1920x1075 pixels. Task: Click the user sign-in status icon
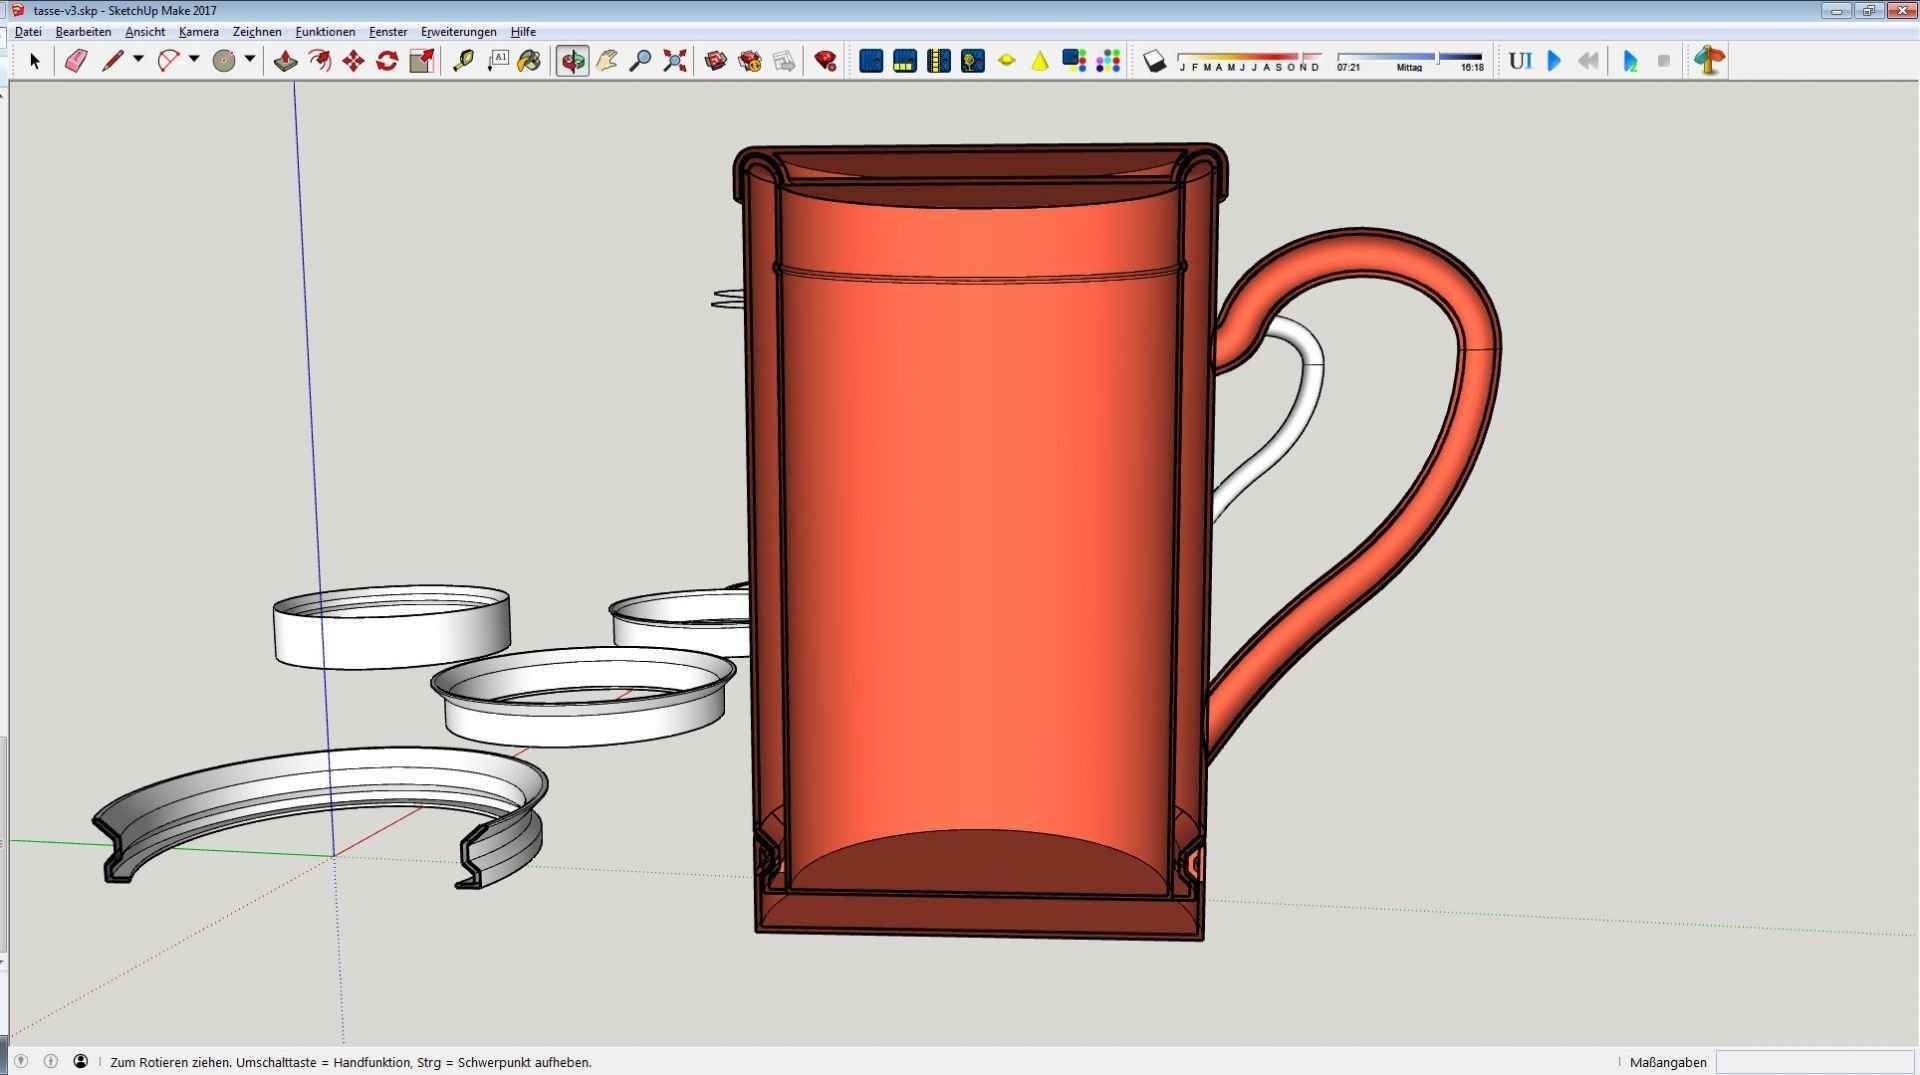tap(81, 1061)
